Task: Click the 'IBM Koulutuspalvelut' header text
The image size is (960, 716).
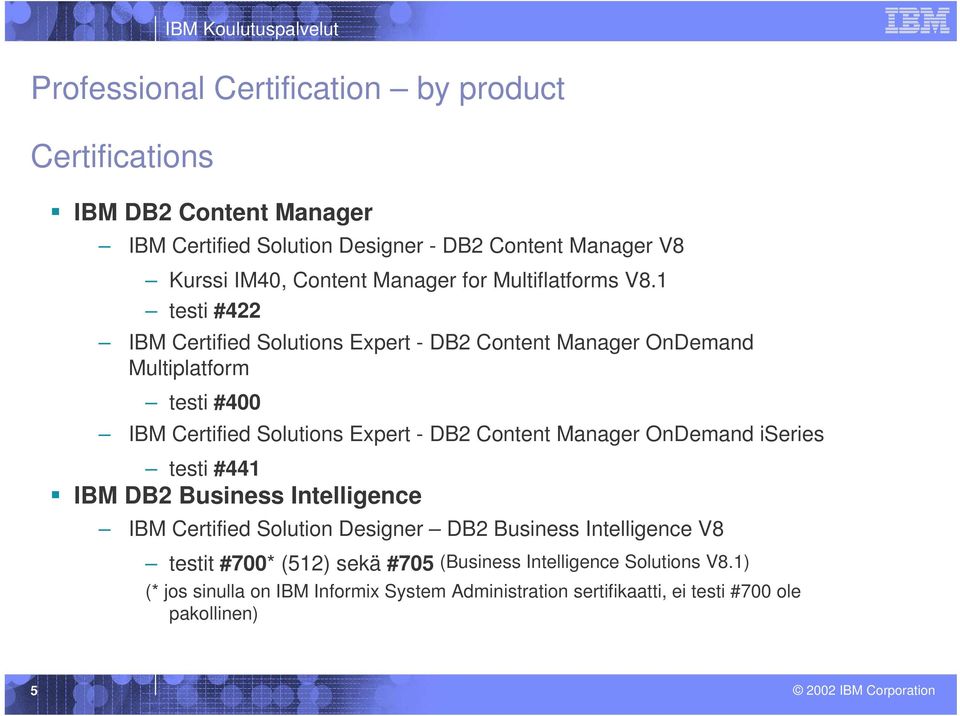Action: point(252,29)
